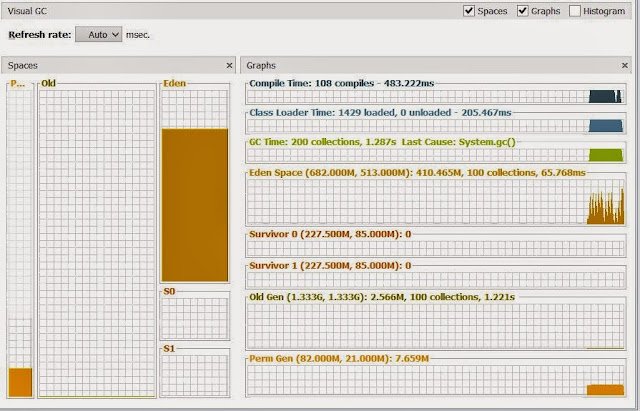This screenshot has height=411, width=640.
Task: Click the S1 label in Spaces panel
Action: (x=169, y=349)
